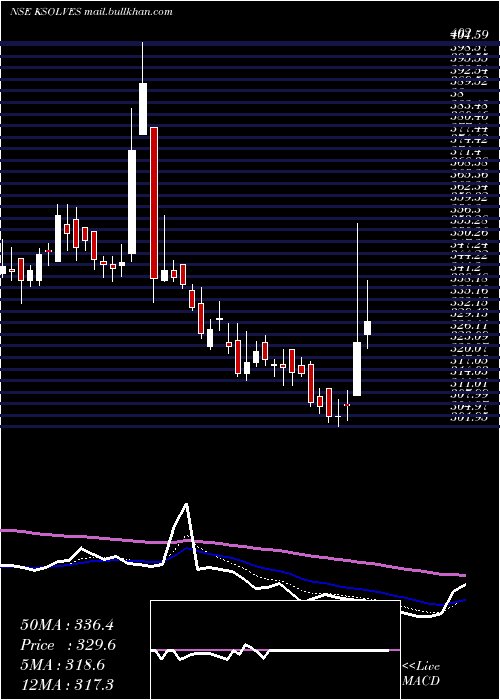The image size is (500, 700).
Task: Click the Price : 329.6 readout
Action: coord(69,645)
